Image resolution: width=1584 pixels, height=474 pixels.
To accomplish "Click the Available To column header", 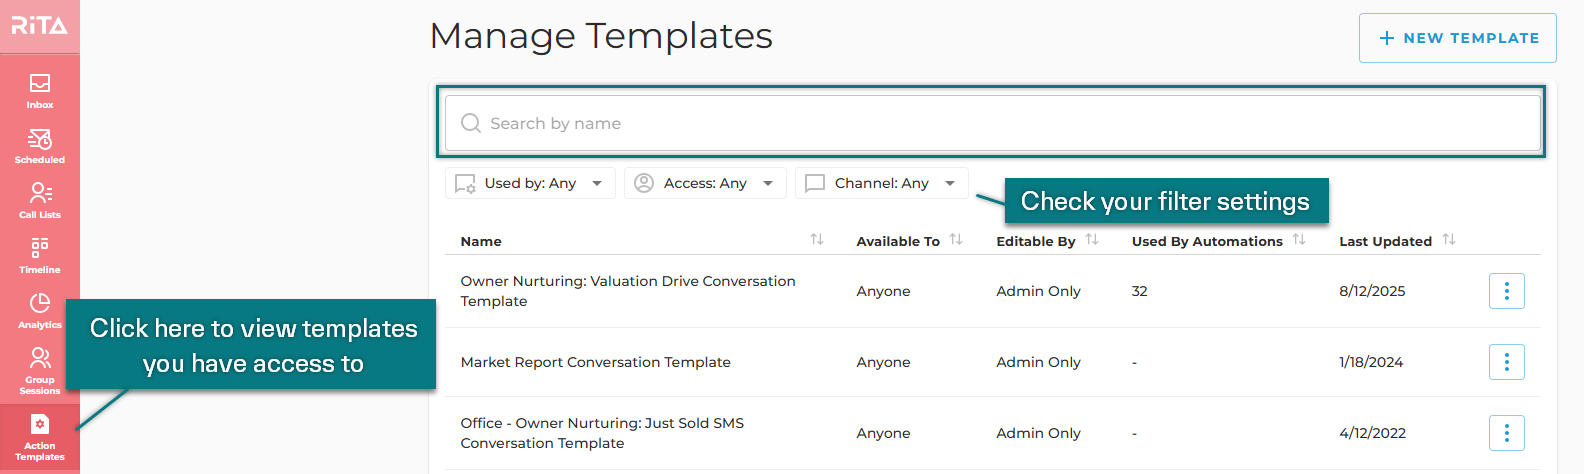I will [898, 241].
